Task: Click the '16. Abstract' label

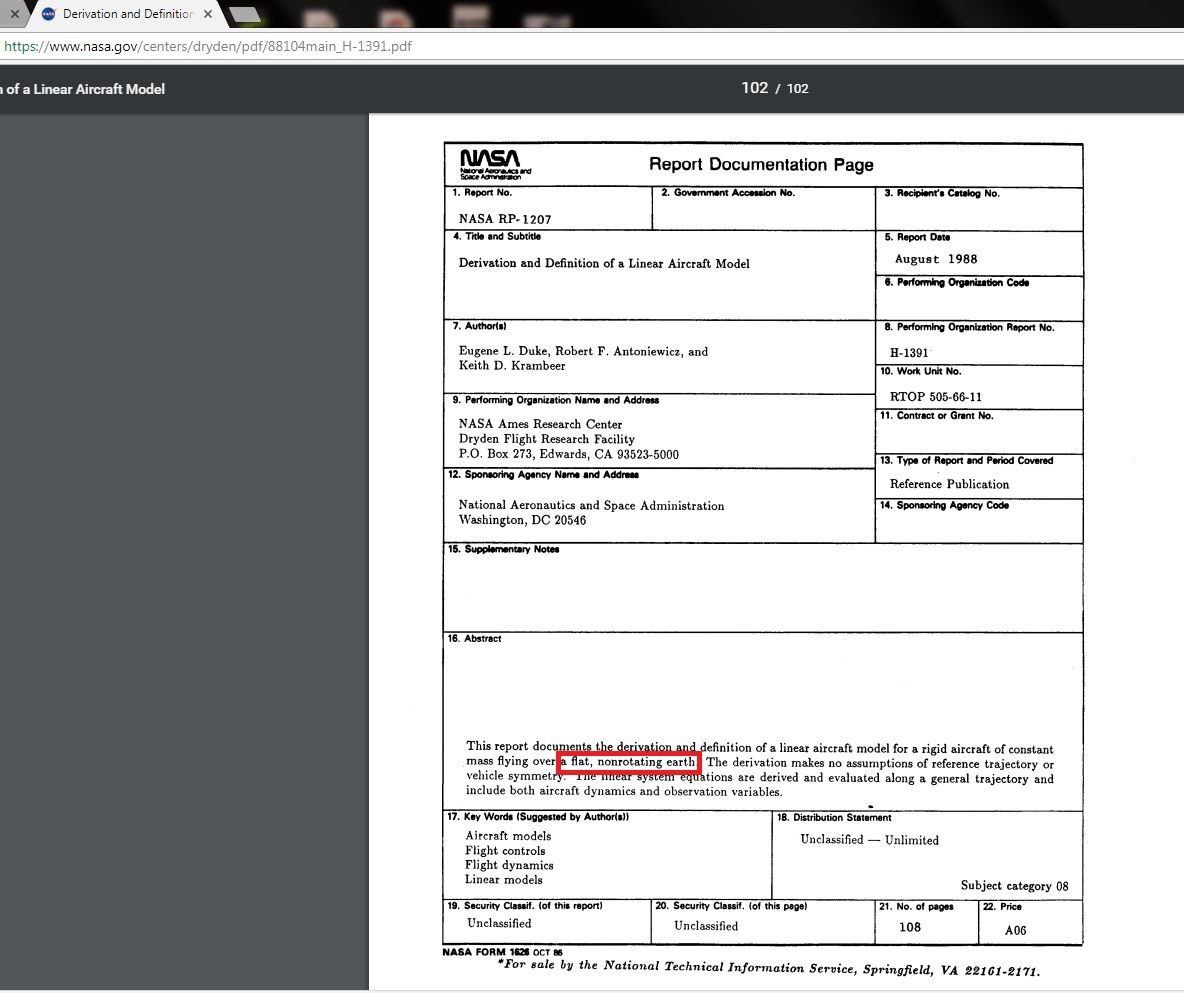Action: (474, 638)
